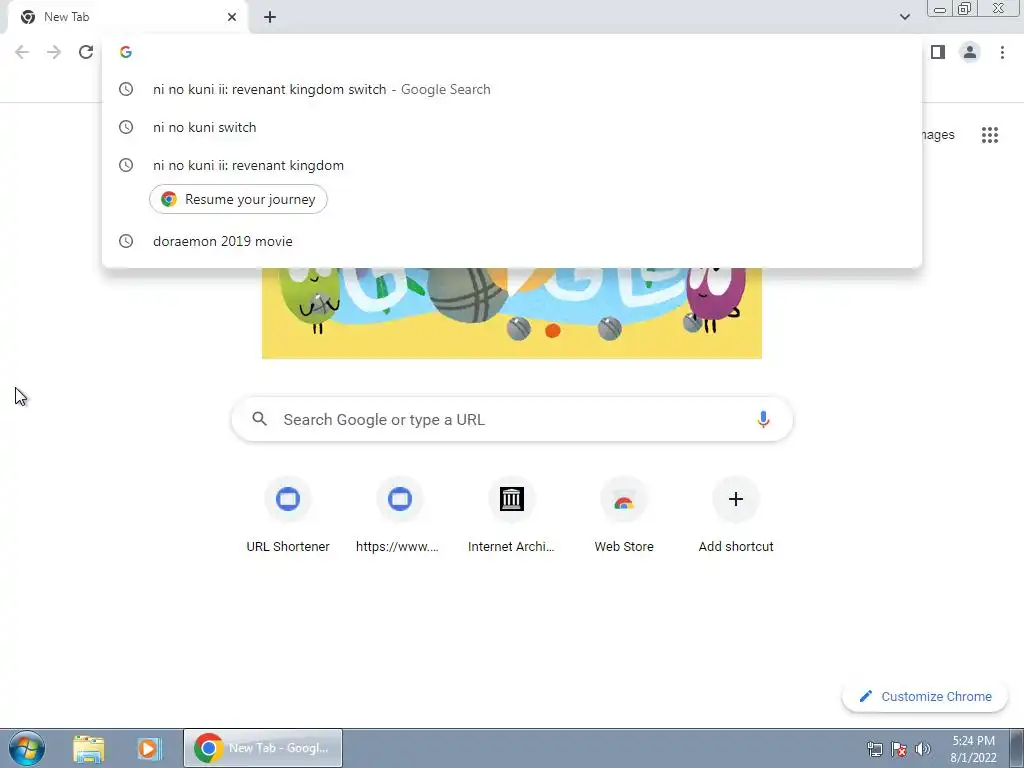The width and height of the screenshot is (1024, 768).
Task: Click the Resume your journey chip
Action: (x=238, y=199)
